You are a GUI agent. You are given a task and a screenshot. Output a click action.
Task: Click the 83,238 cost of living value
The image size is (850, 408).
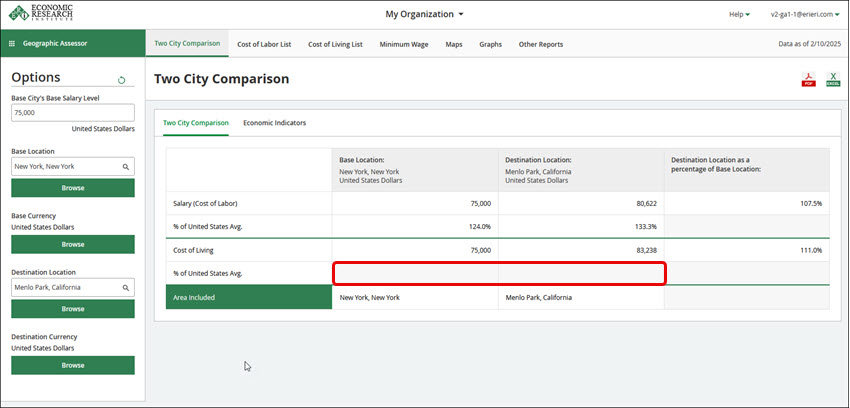[x=645, y=251]
